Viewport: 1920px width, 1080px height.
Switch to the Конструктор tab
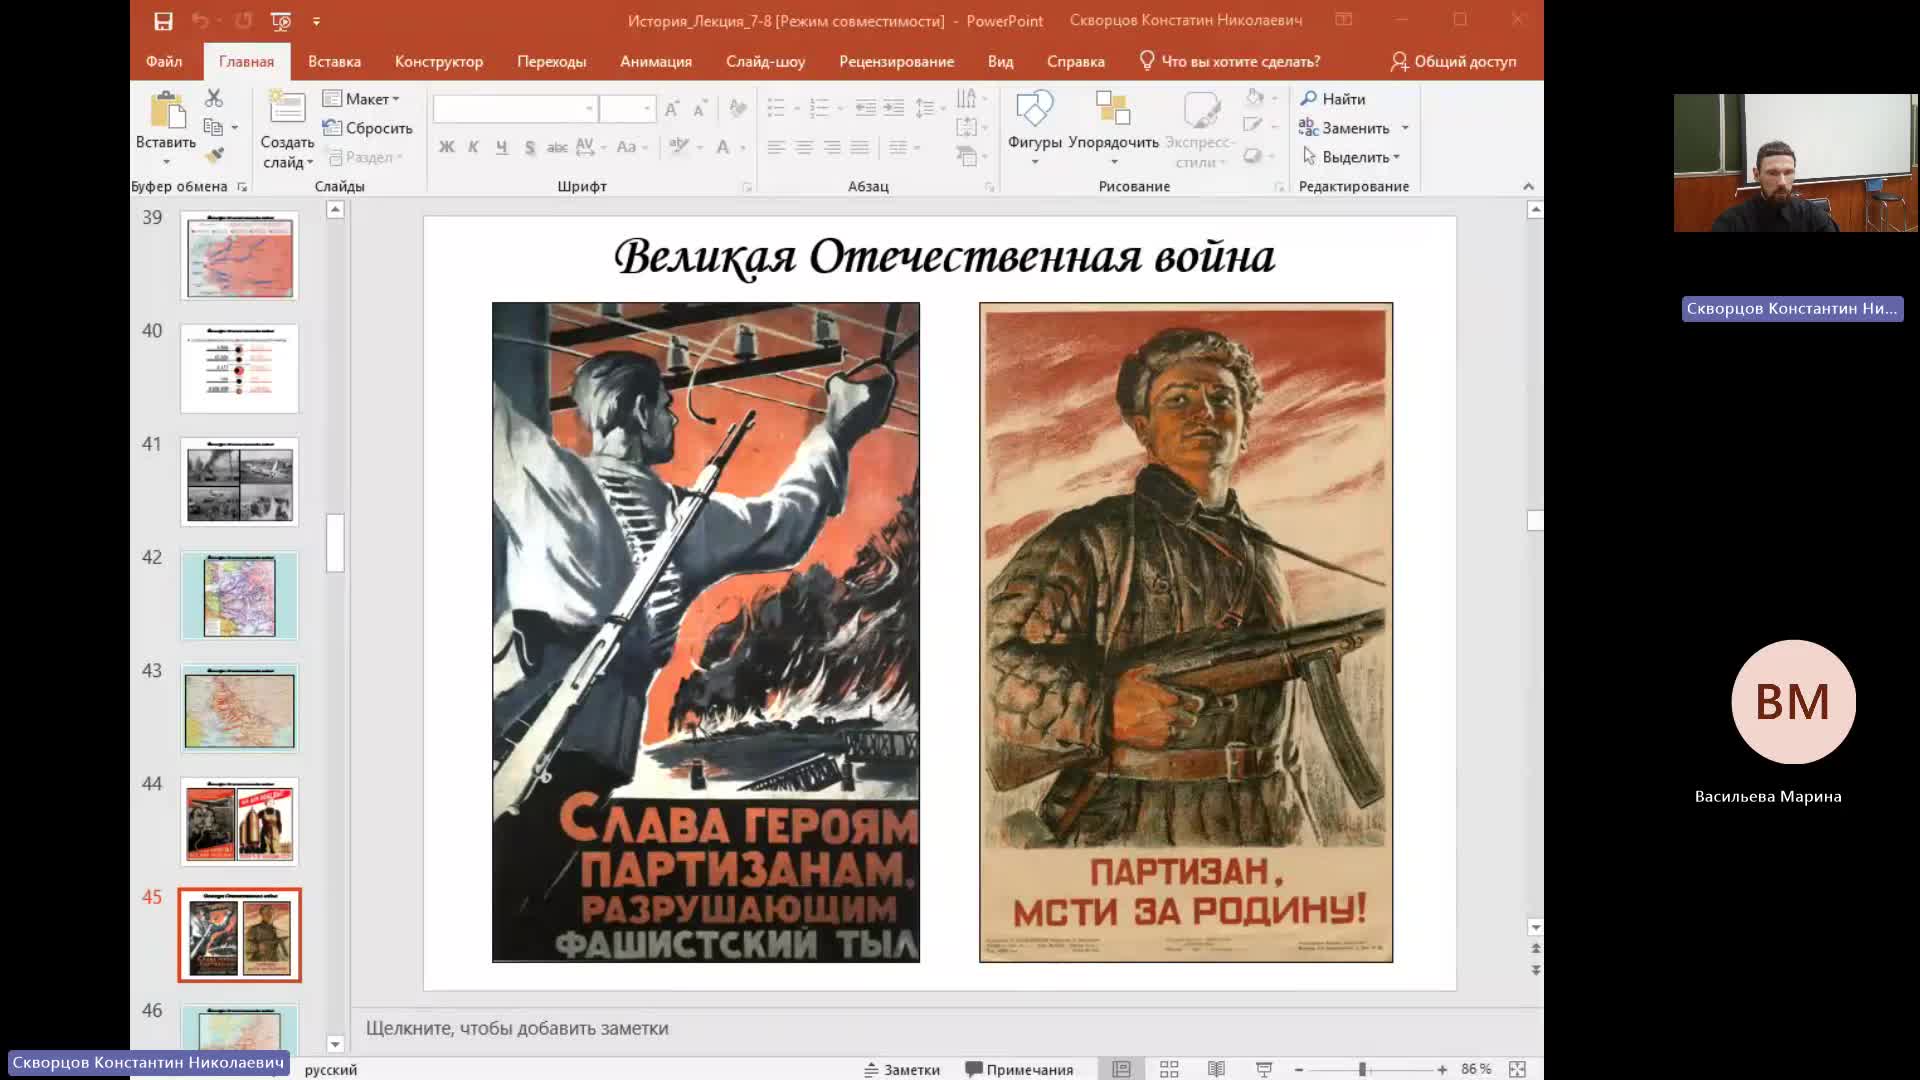(438, 61)
